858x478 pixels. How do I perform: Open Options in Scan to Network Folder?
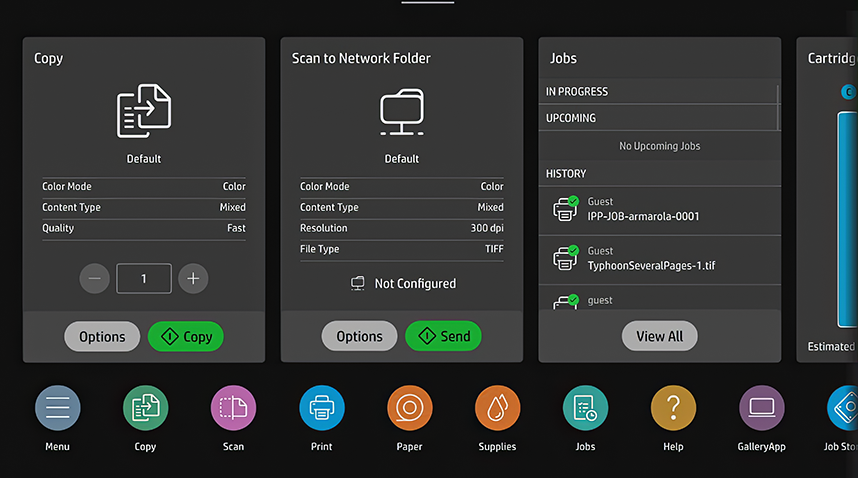[359, 336]
